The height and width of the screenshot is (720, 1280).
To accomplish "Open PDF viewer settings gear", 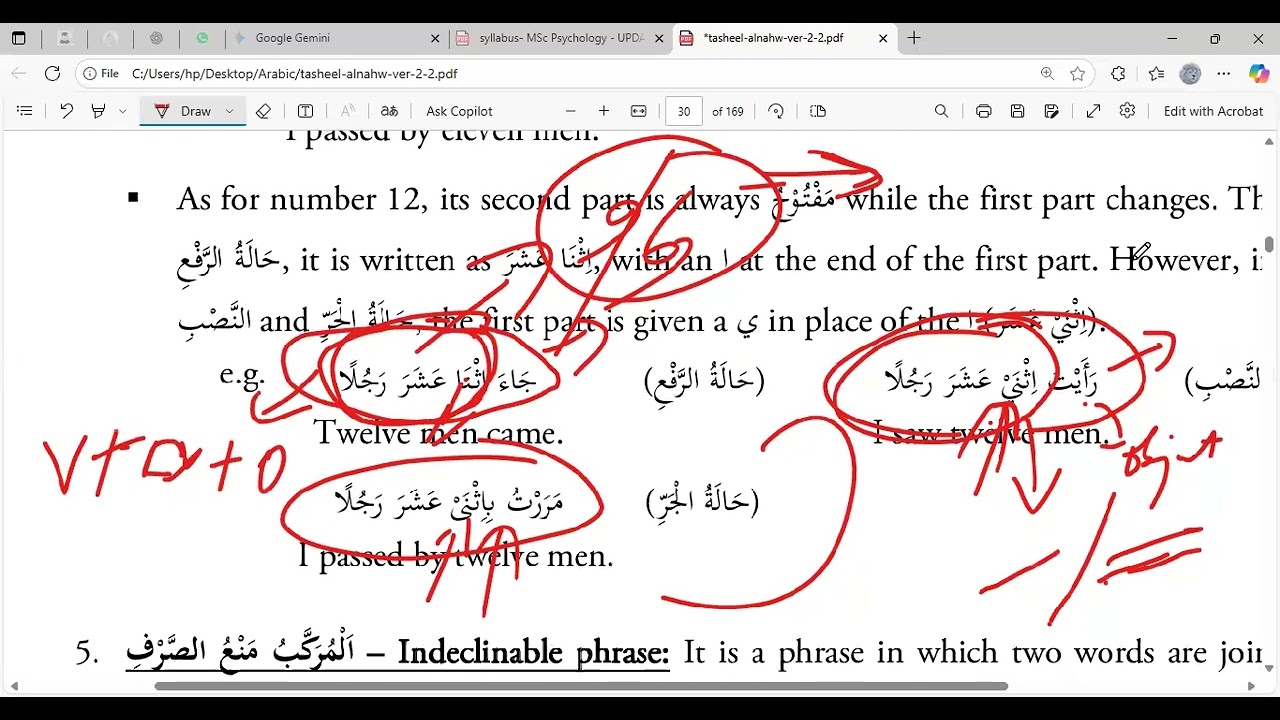I will [x=1128, y=111].
